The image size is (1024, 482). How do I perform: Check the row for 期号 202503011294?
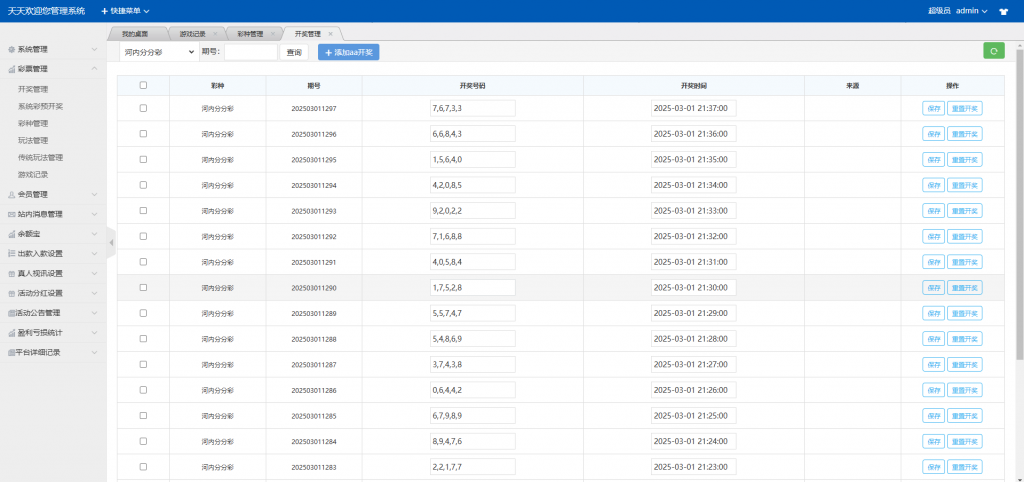(143, 185)
